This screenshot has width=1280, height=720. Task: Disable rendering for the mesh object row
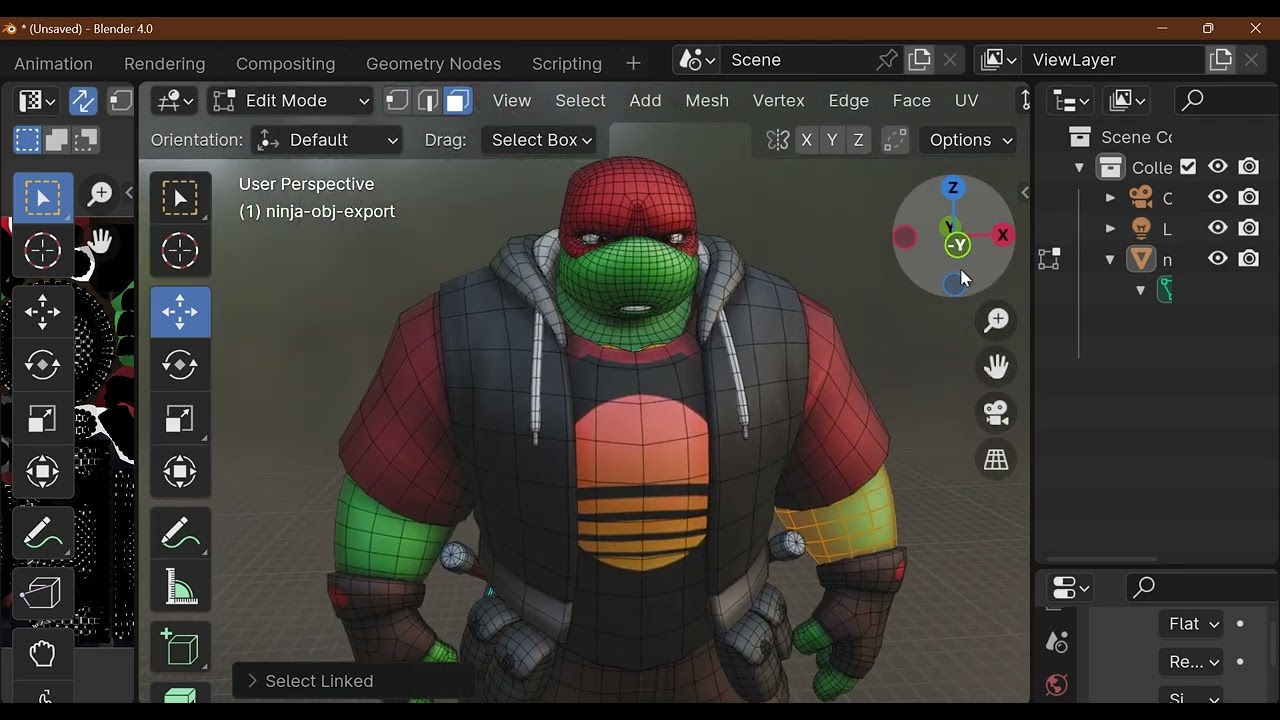pos(1249,259)
